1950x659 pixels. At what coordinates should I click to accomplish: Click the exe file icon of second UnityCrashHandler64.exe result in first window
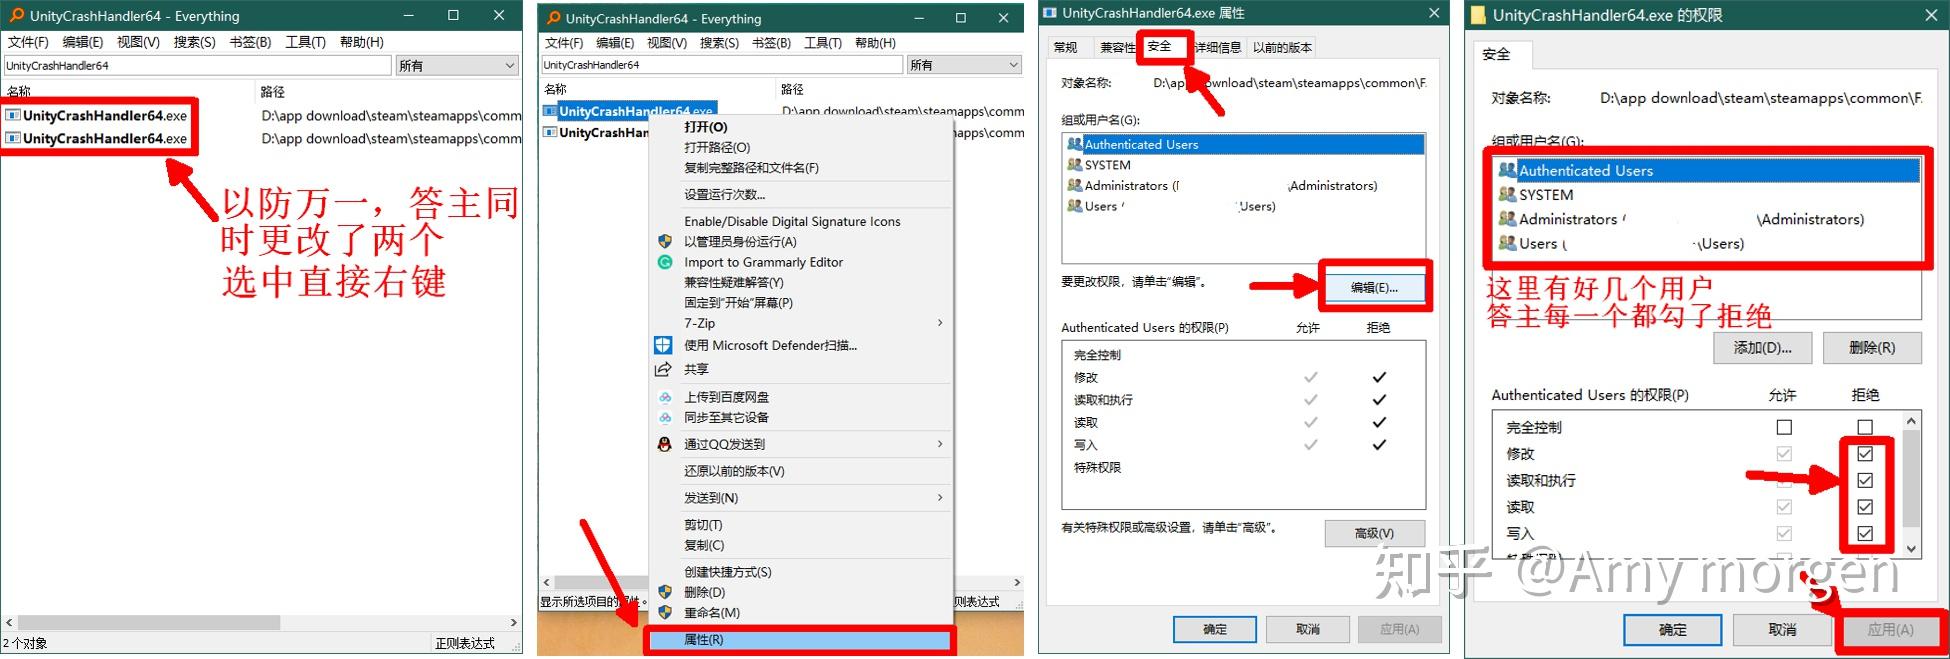point(13,138)
